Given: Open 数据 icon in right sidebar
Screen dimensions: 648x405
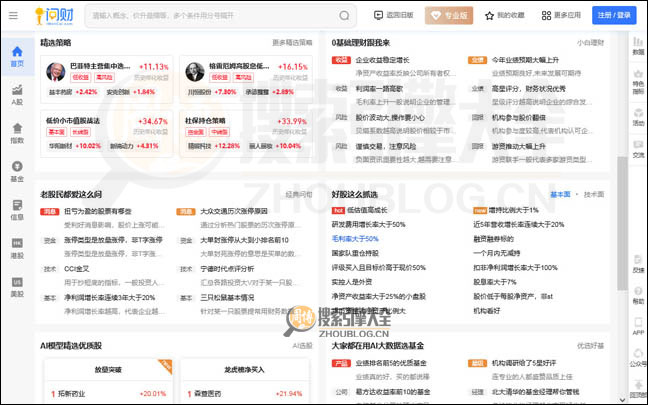Looking at the screenshot, I should (638, 46).
